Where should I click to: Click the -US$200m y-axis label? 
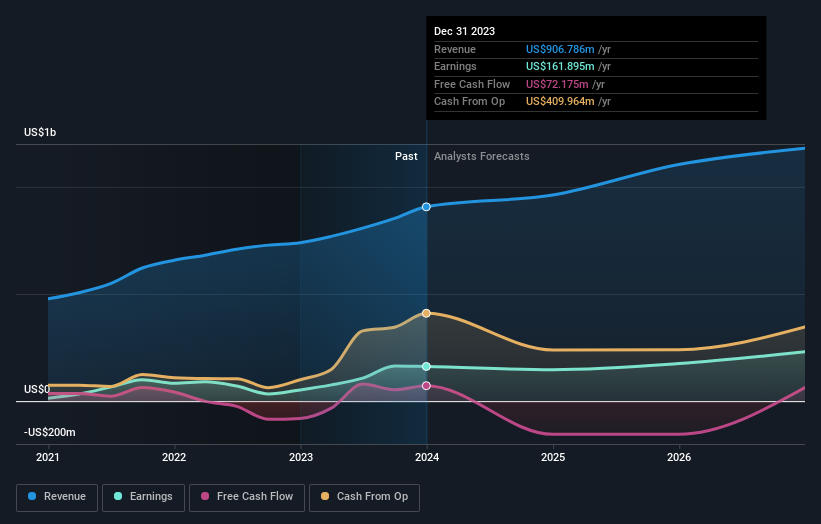[50, 432]
